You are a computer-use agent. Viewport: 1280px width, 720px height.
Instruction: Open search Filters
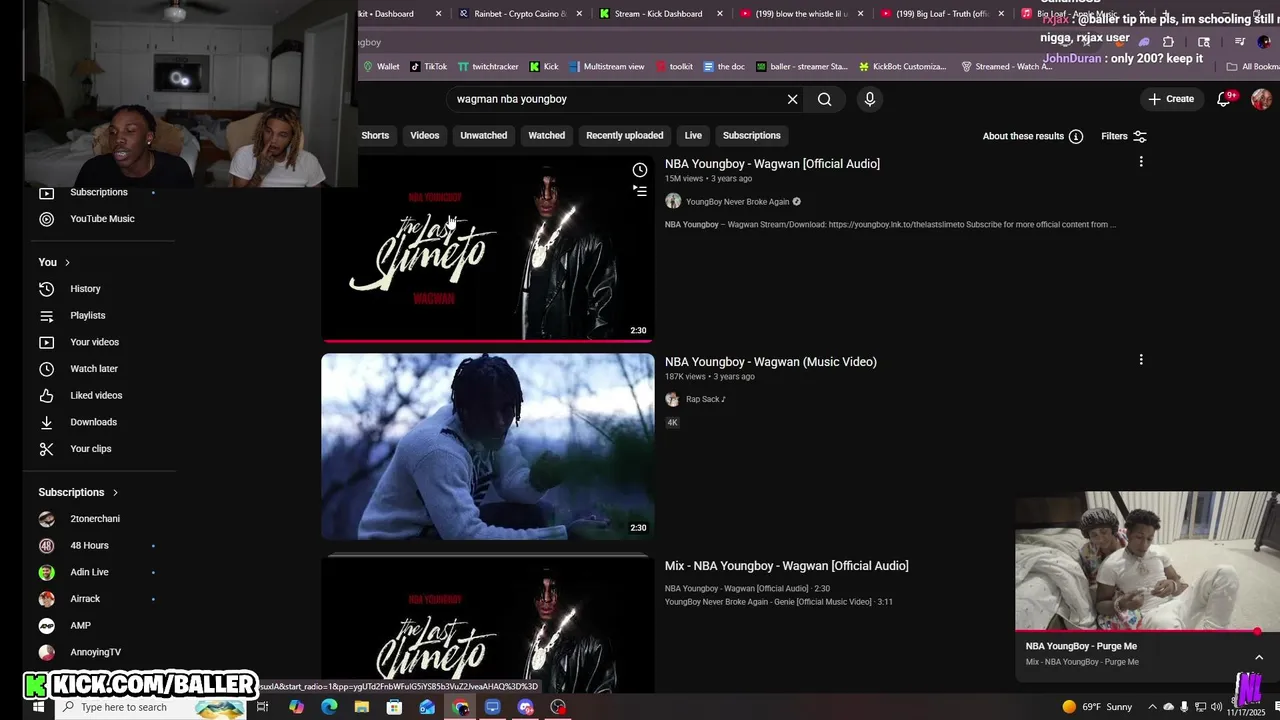tap(1123, 136)
